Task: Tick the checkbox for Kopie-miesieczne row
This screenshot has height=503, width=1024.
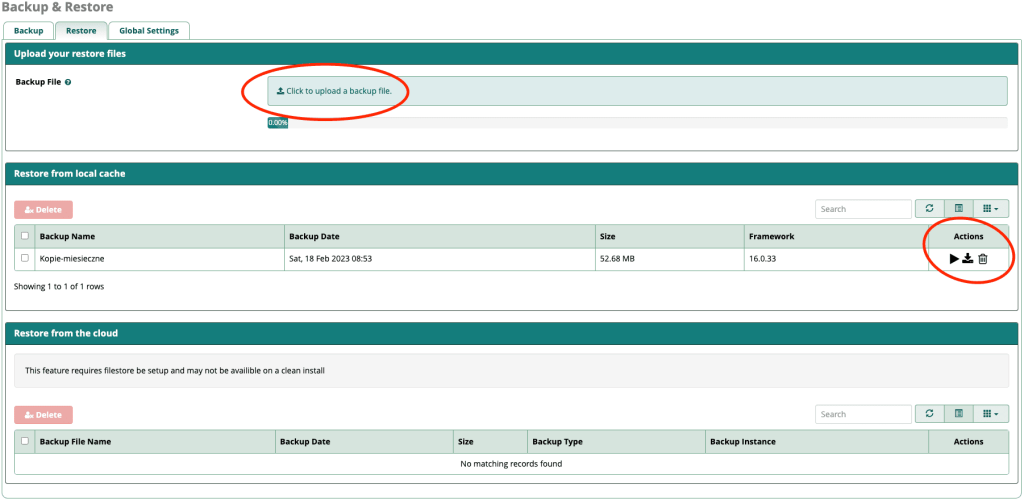Action: [x=25, y=258]
